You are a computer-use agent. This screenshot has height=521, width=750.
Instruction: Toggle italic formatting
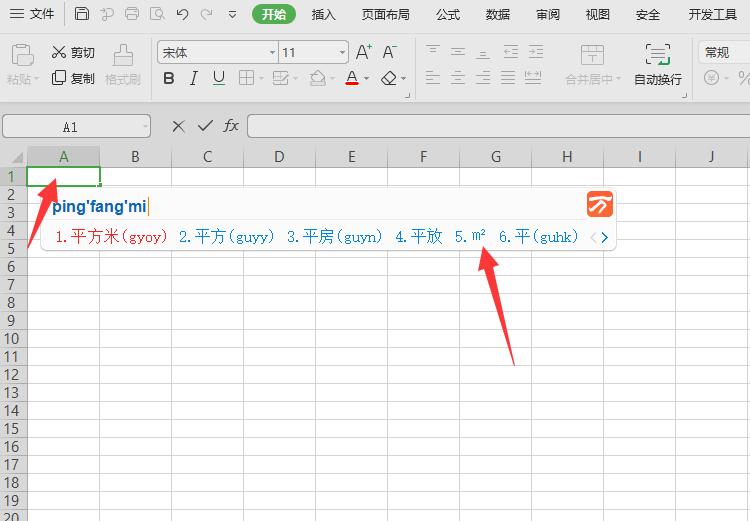tap(194, 78)
